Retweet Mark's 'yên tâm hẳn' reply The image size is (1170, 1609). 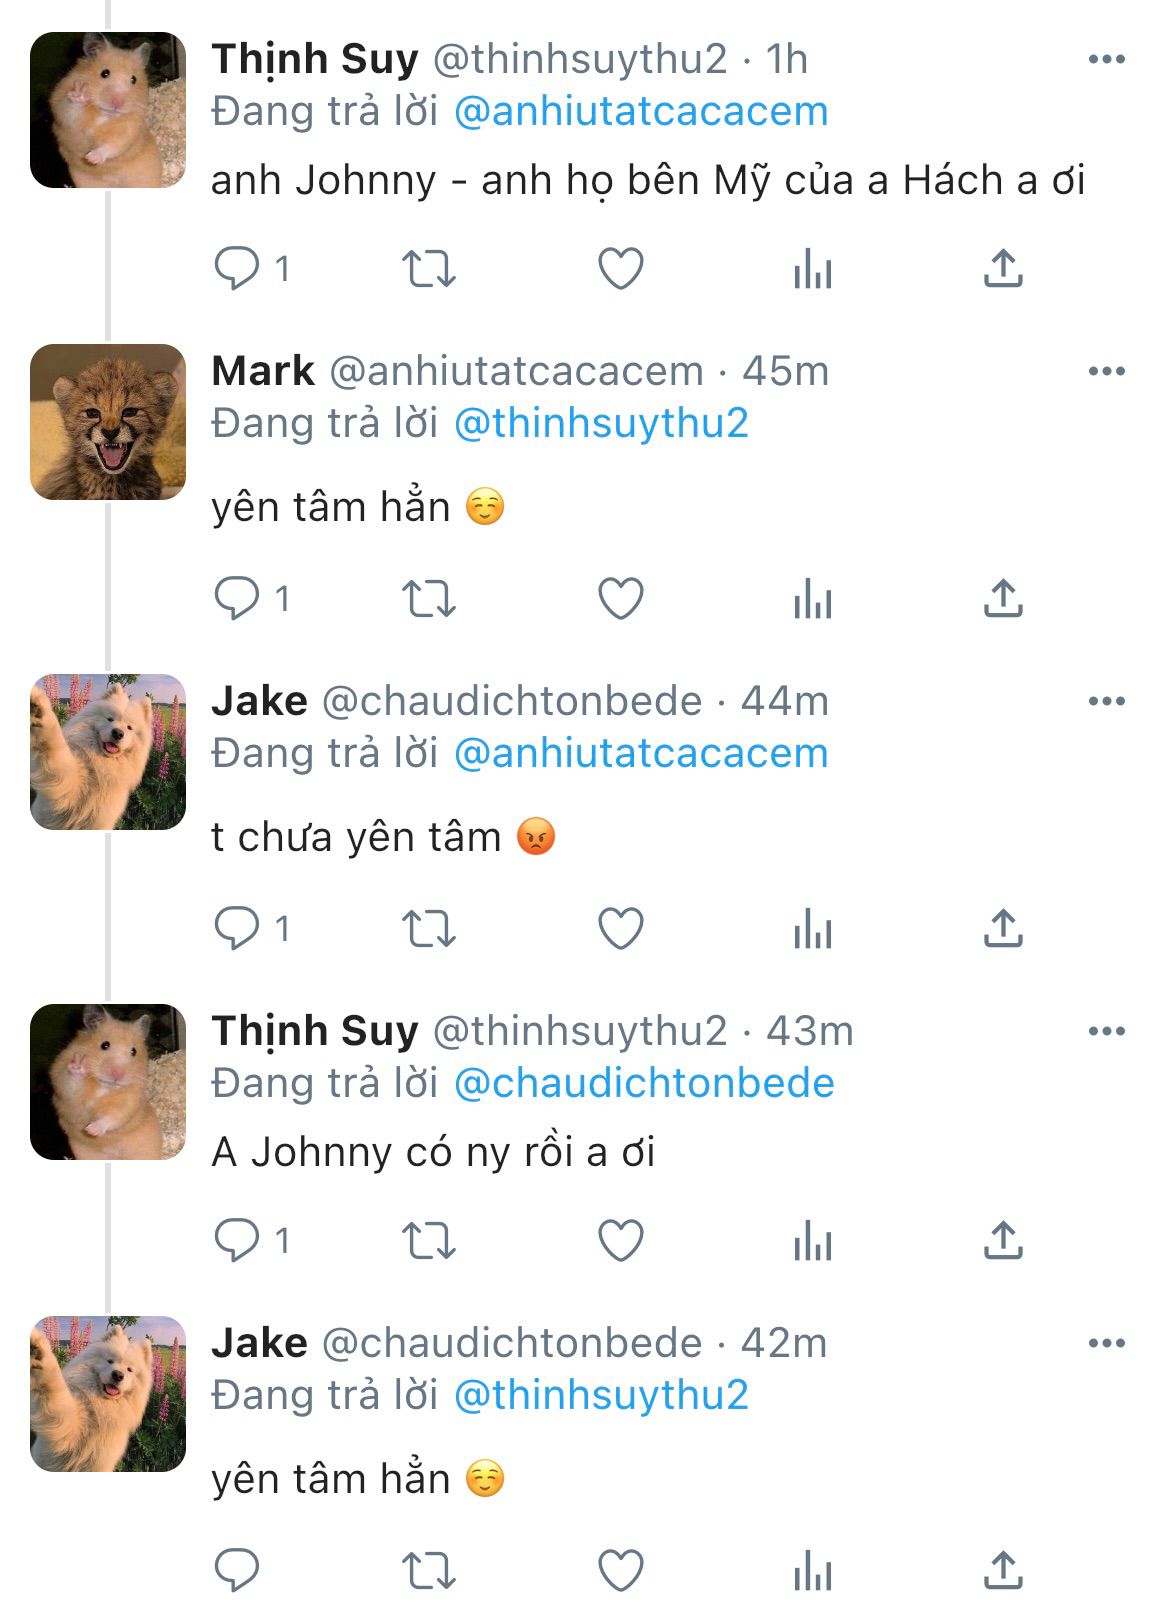click(428, 598)
